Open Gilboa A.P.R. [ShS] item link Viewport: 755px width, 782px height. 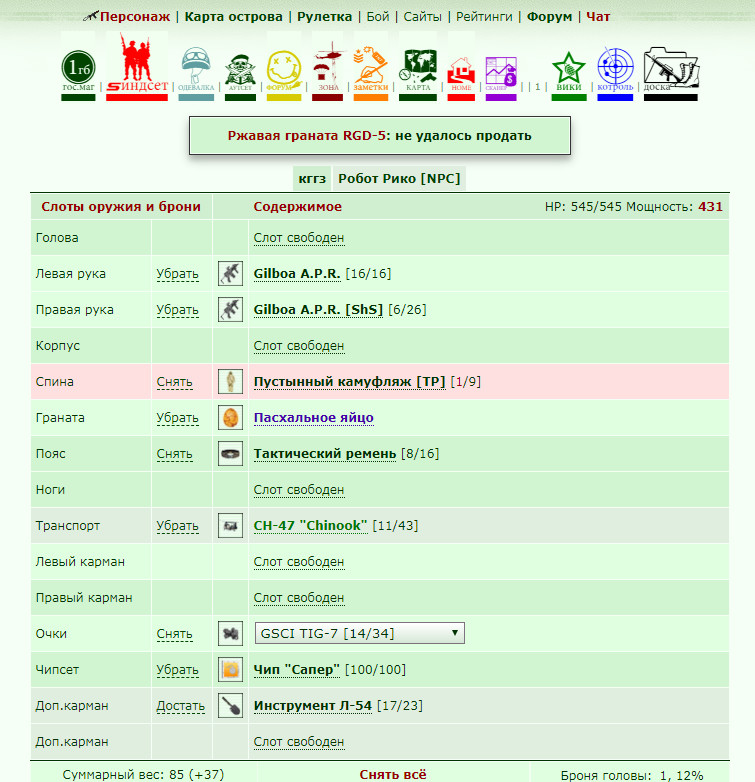tap(318, 309)
